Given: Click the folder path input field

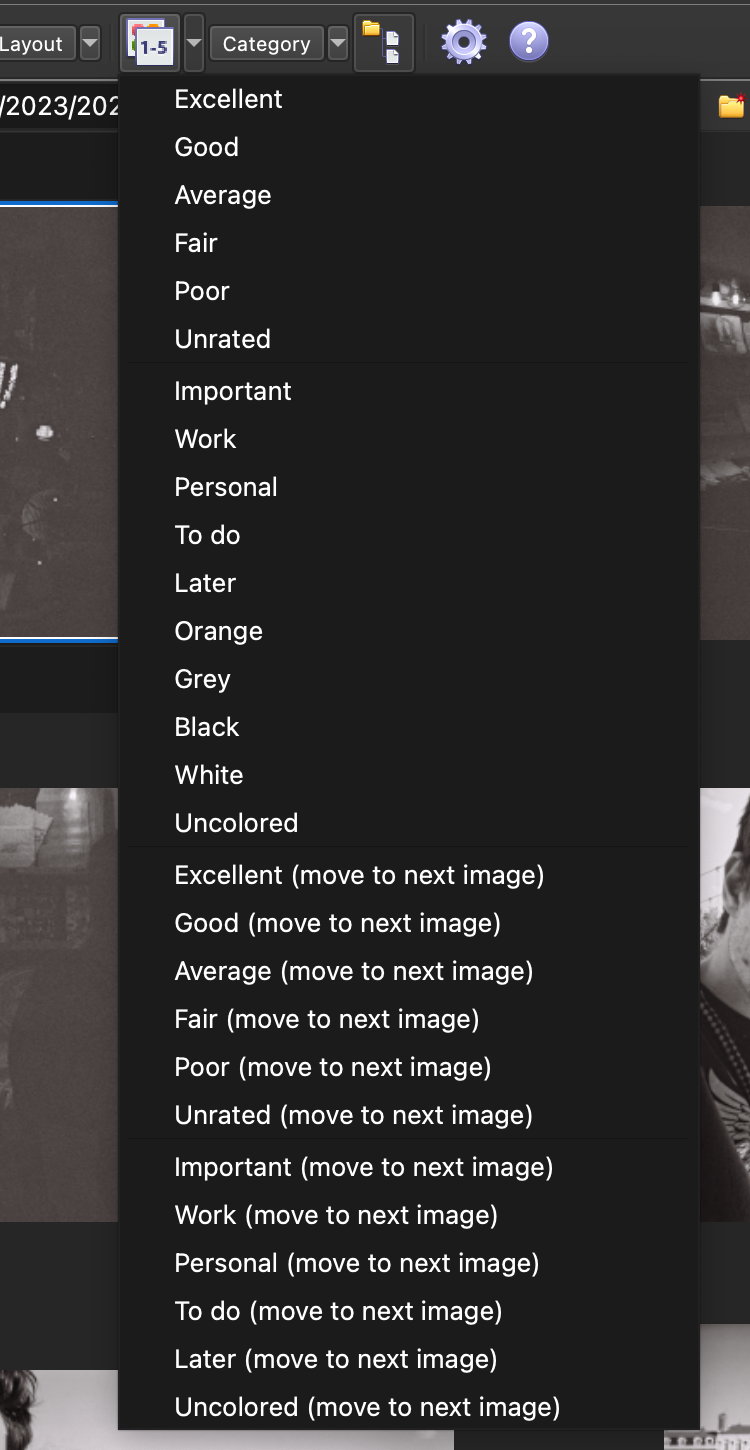Looking at the screenshot, I should (60, 106).
